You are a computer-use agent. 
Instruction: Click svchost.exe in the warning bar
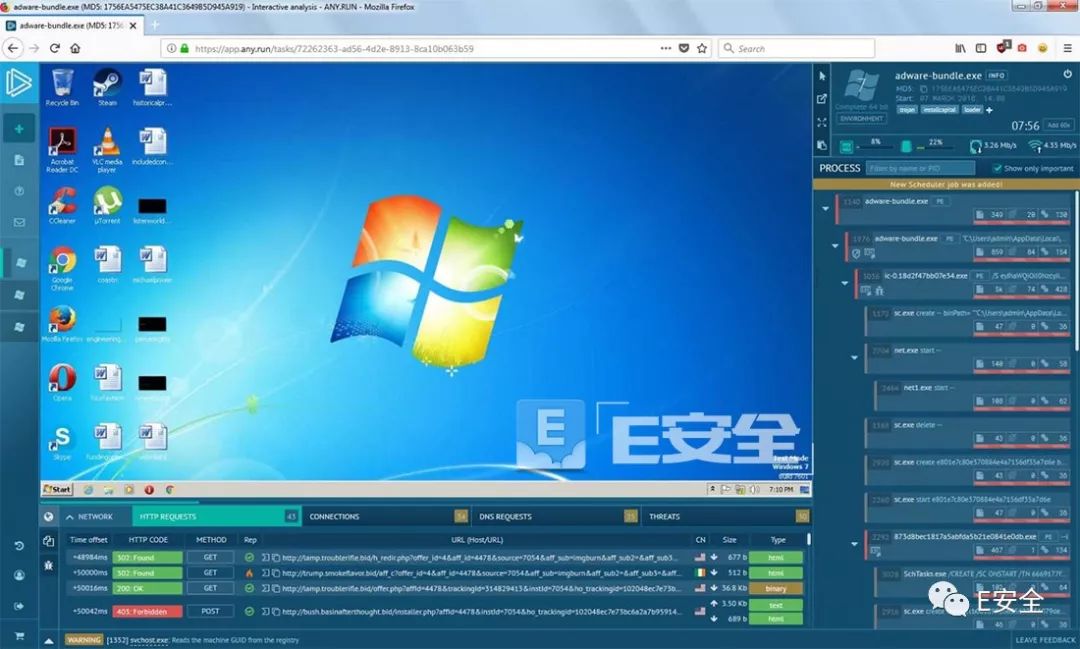149,640
